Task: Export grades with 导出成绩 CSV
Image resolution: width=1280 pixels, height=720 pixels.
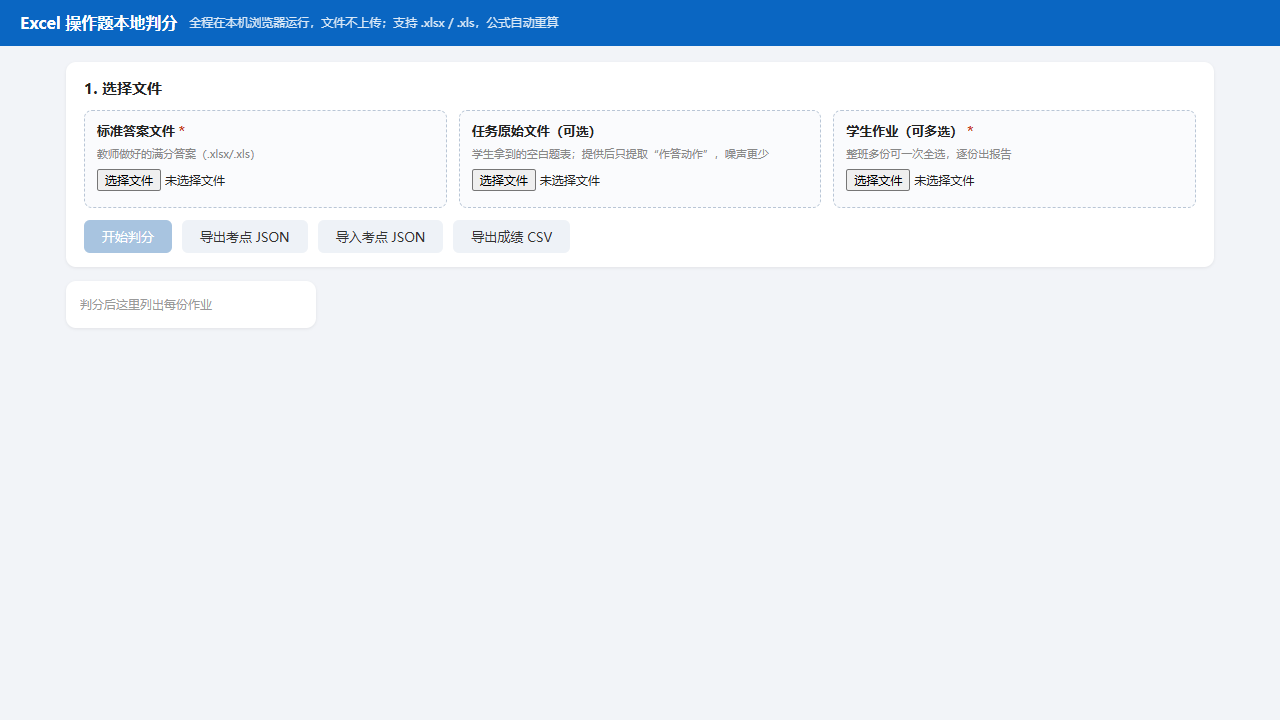Action: click(511, 237)
